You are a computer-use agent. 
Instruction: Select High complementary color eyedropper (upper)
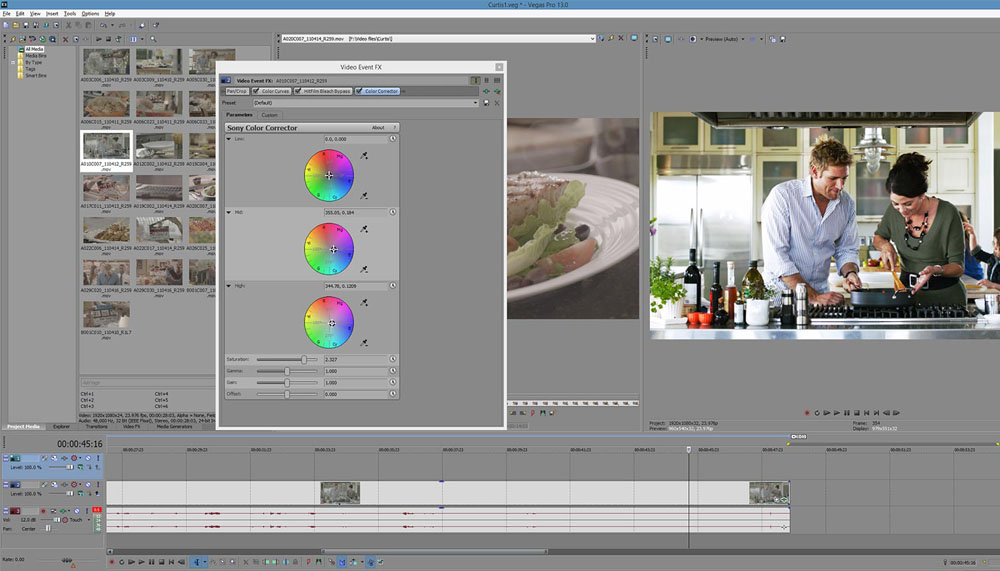click(x=364, y=302)
